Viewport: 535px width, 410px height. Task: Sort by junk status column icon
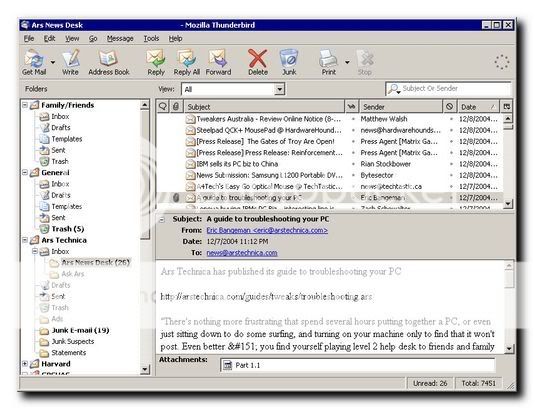(x=450, y=106)
